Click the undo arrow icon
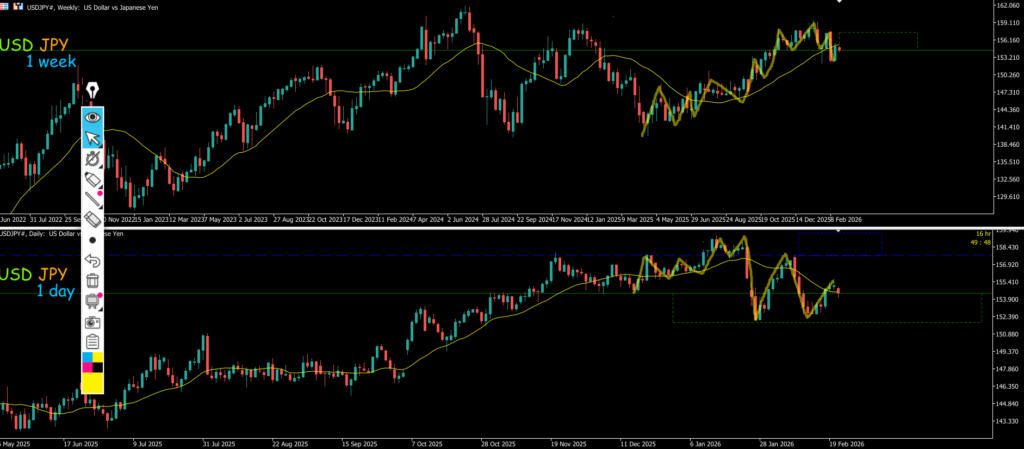Image resolution: width=1024 pixels, height=449 pixels. click(93, 261)
